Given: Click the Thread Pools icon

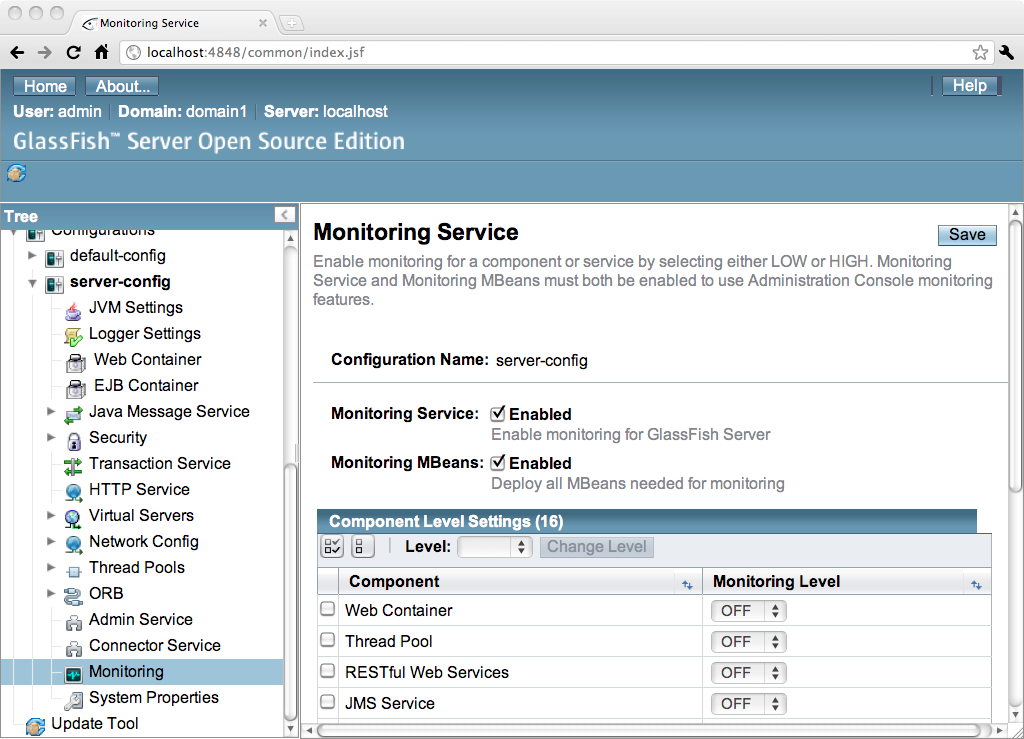Looking at the screenshot, I should pyautogui.click(x=74, y=571).
